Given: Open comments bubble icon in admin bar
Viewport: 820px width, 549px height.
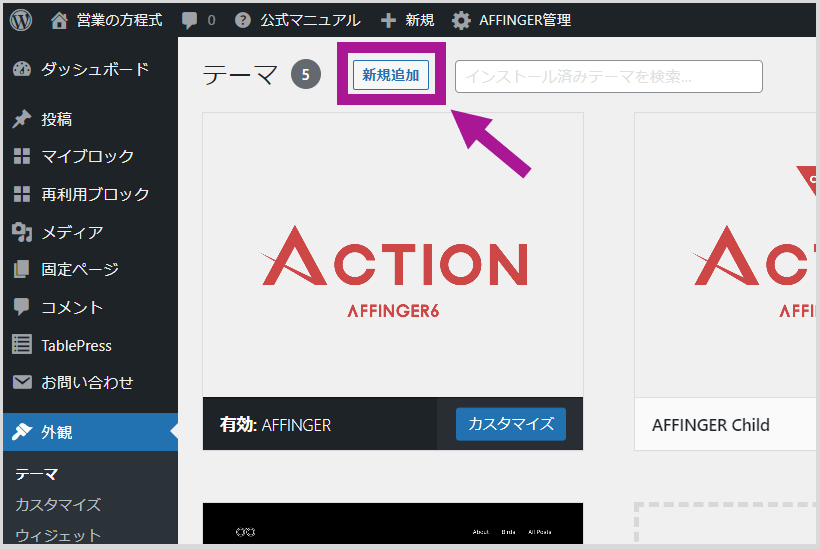Looking at the screenshot, I should (189, 20).
